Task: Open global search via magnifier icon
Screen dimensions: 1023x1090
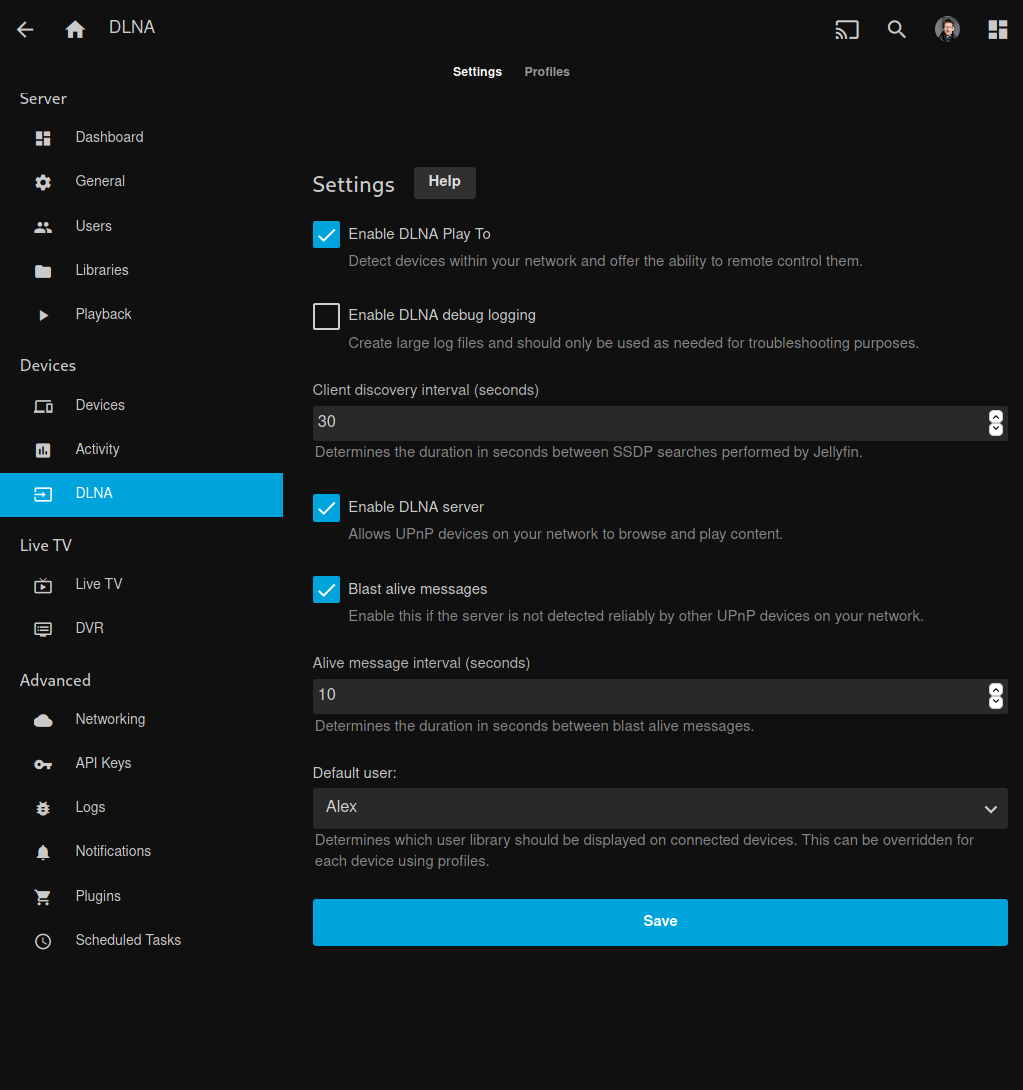Action: (896, 29)
